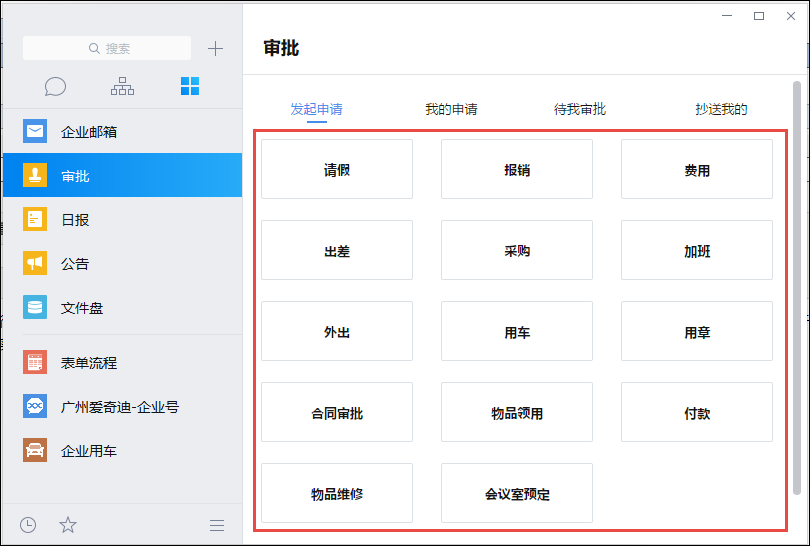
Task: Start a 请假 leave request
Action: (337, 169)
